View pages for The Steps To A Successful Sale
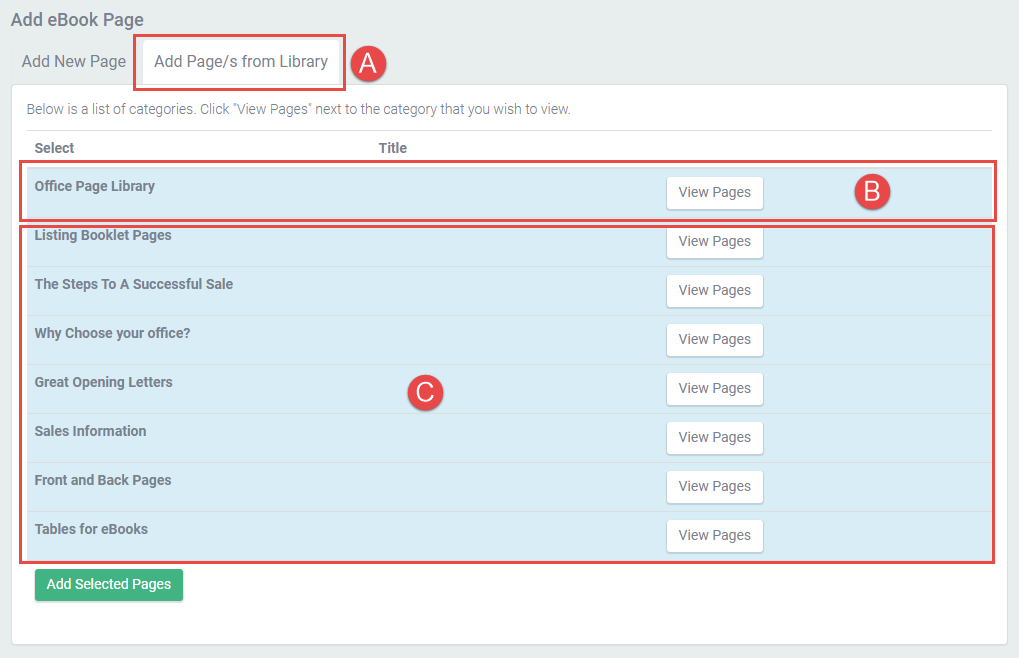 (x=714, y=291)
